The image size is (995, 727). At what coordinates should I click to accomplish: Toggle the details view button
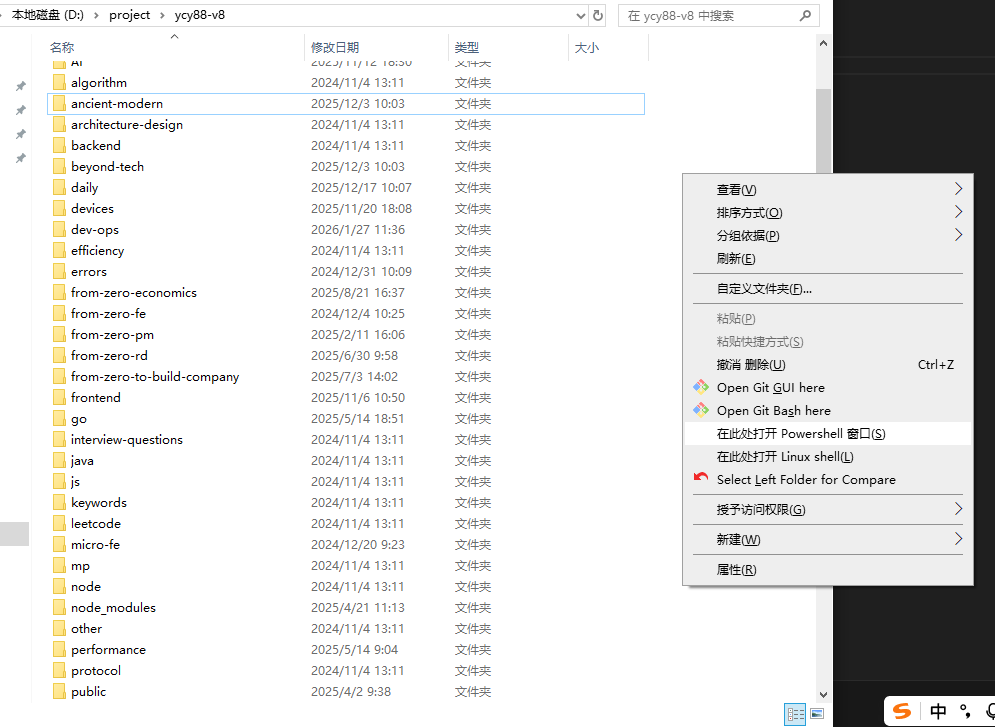tap(796, 714)
